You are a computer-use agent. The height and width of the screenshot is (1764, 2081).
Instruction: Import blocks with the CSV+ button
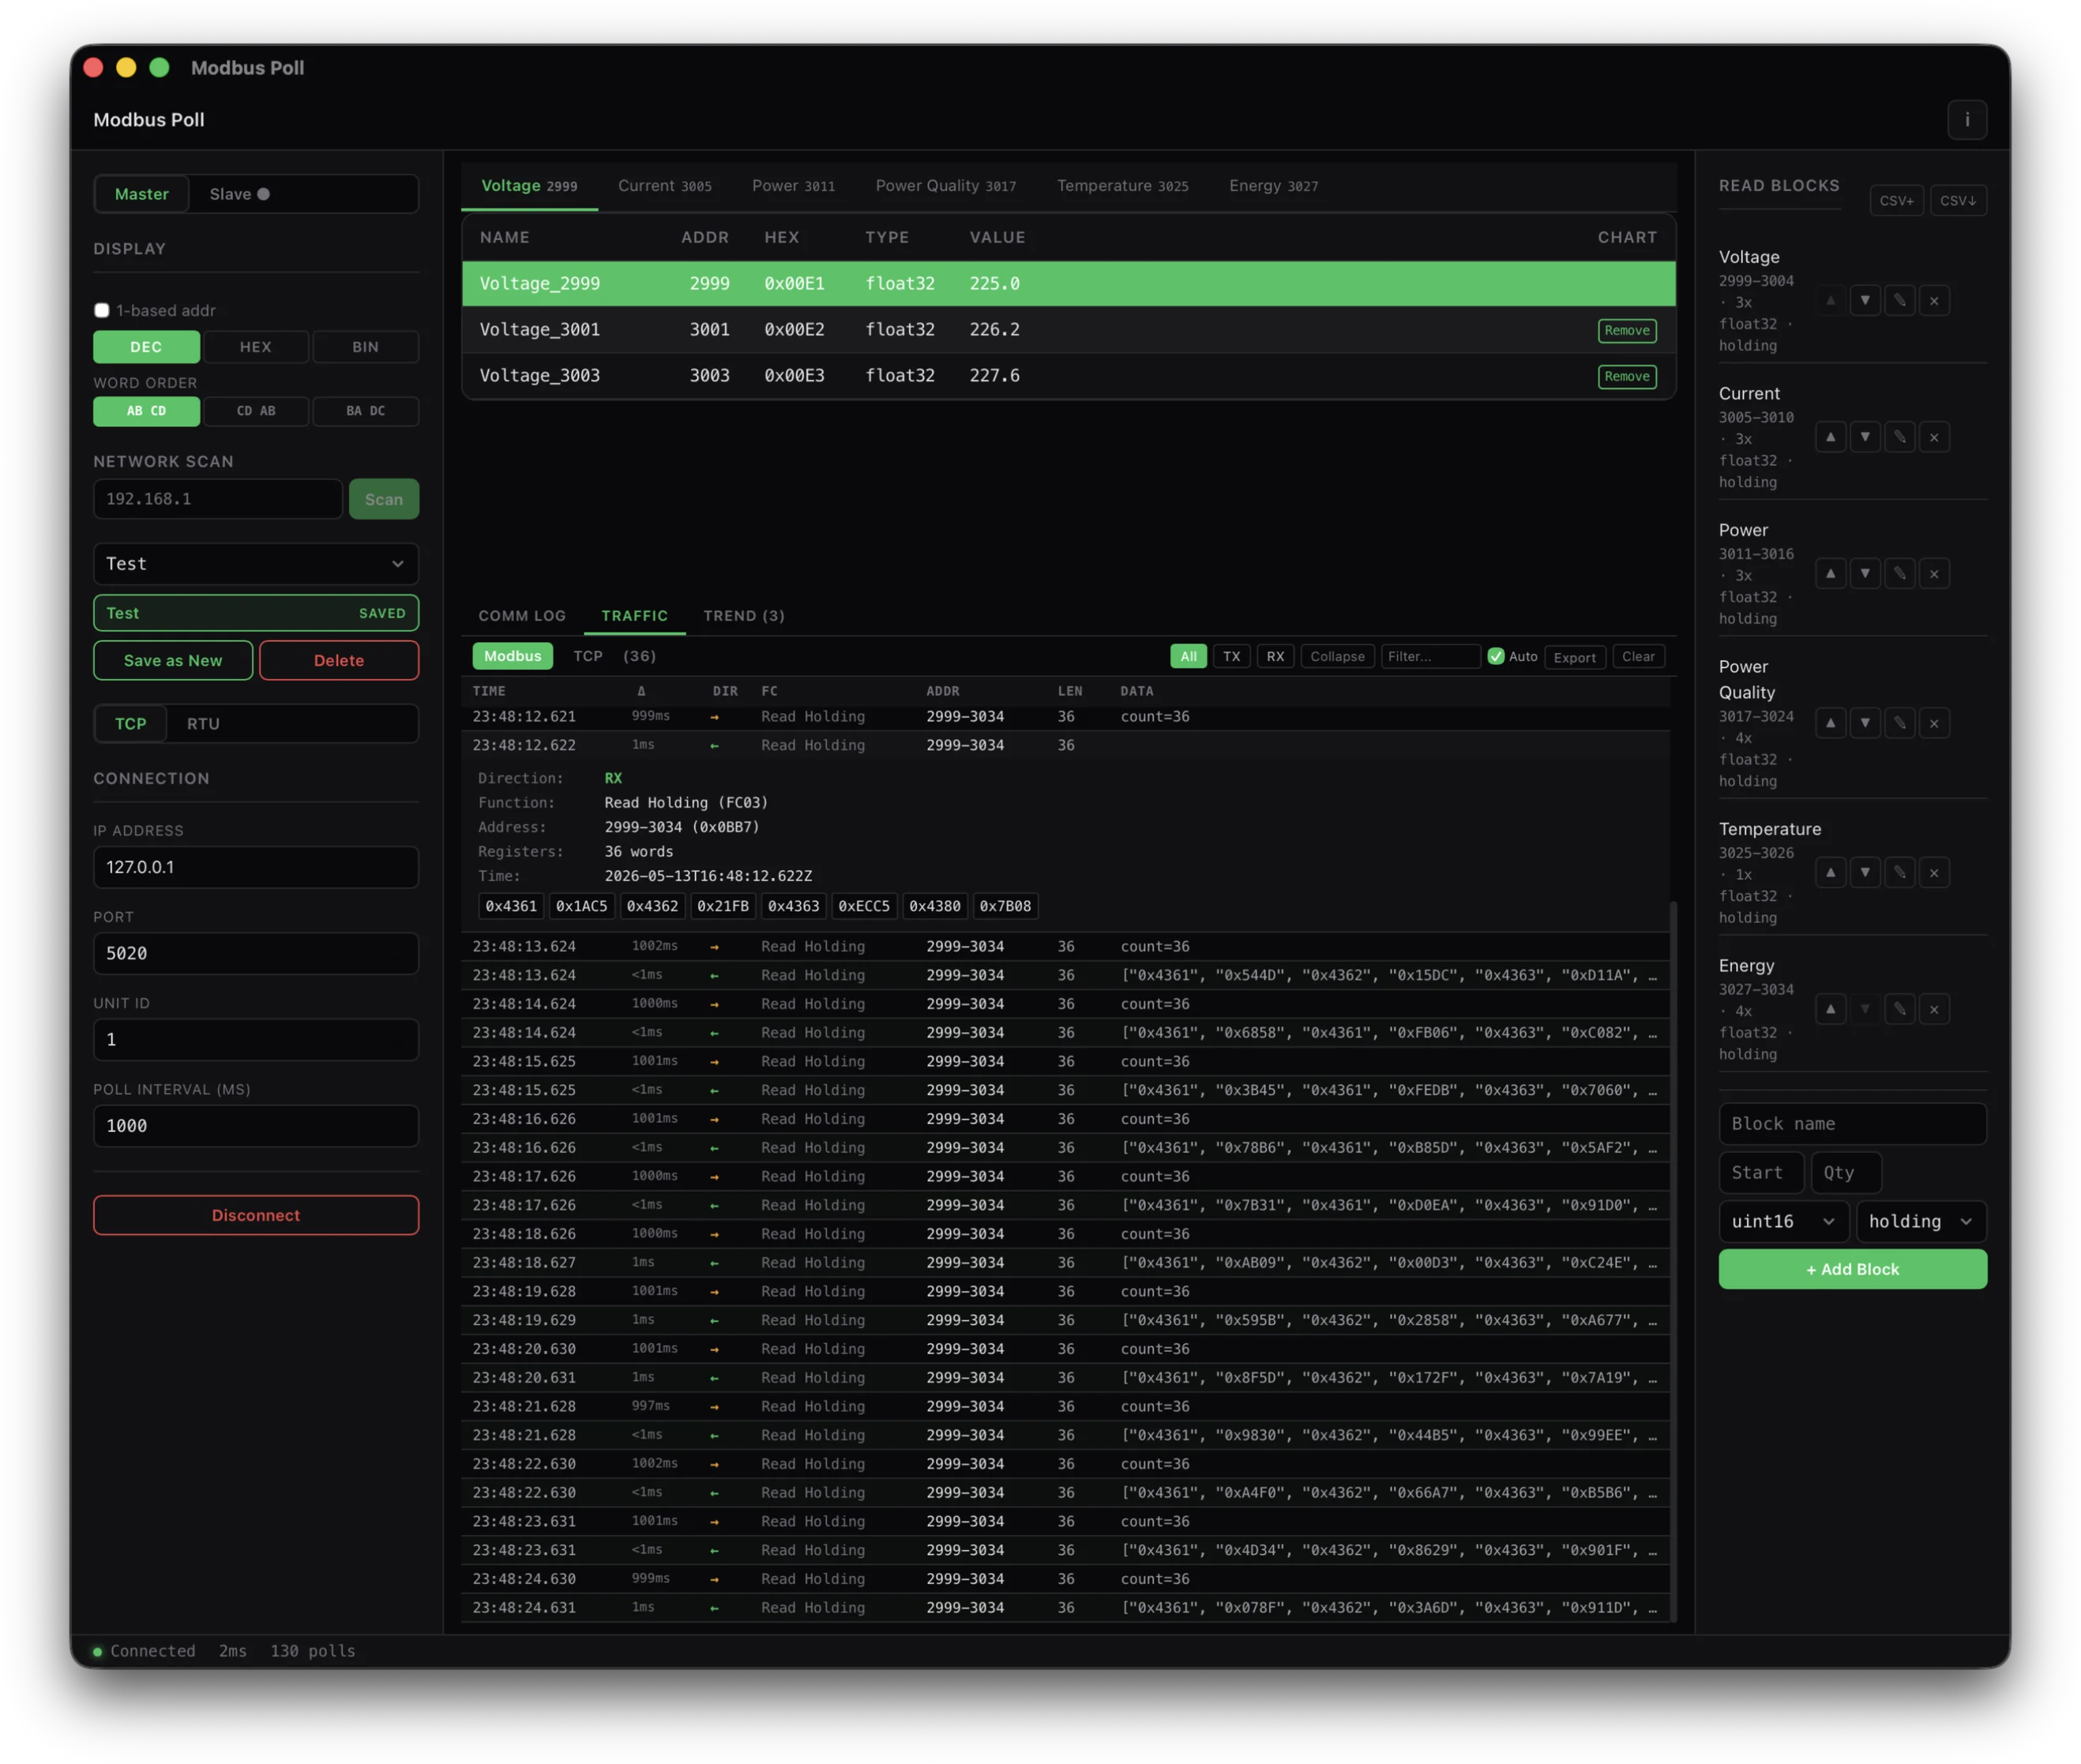pyautogui.click(x=1896, y=200)
